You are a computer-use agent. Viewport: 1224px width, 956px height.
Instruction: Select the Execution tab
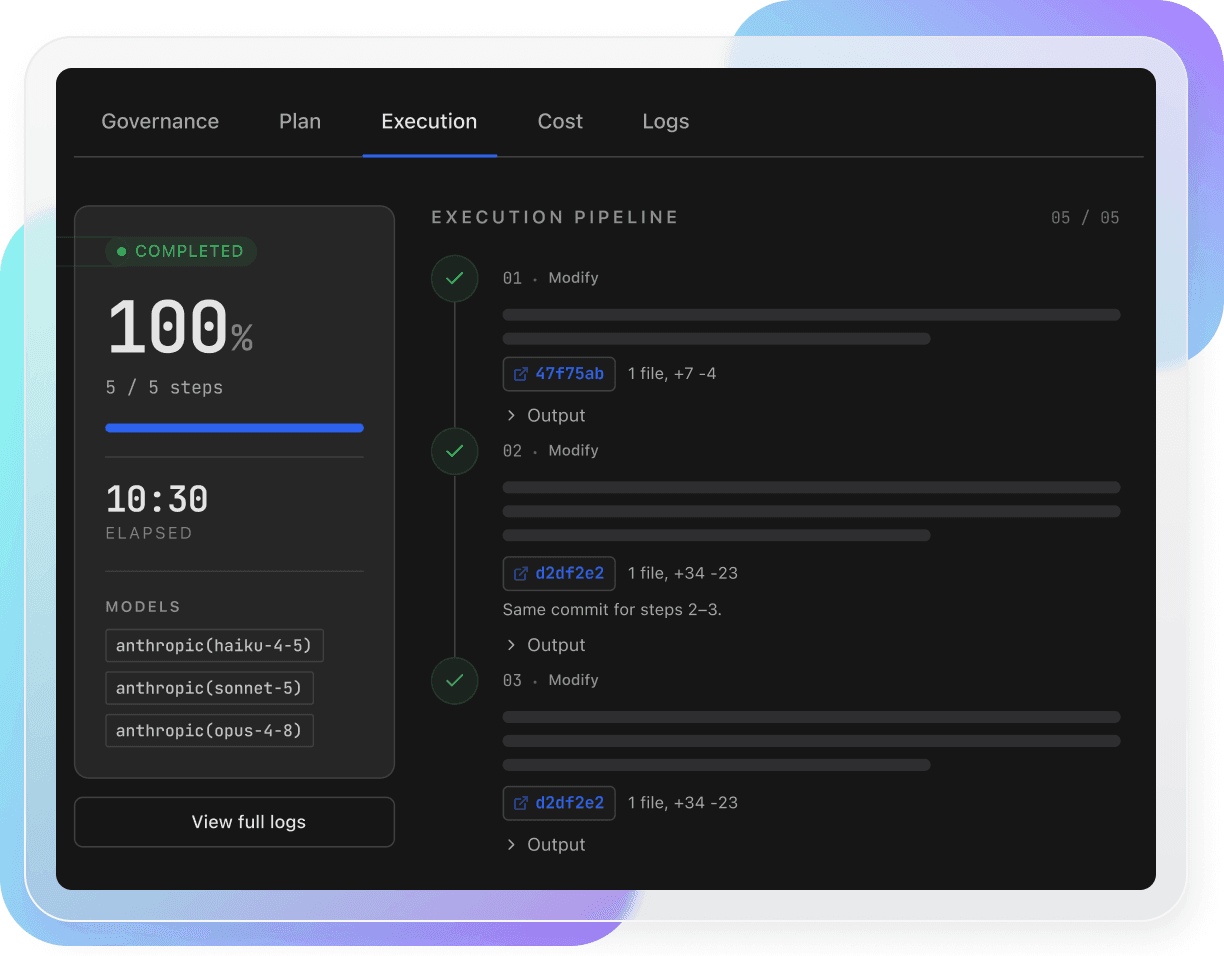coord(429,121)
